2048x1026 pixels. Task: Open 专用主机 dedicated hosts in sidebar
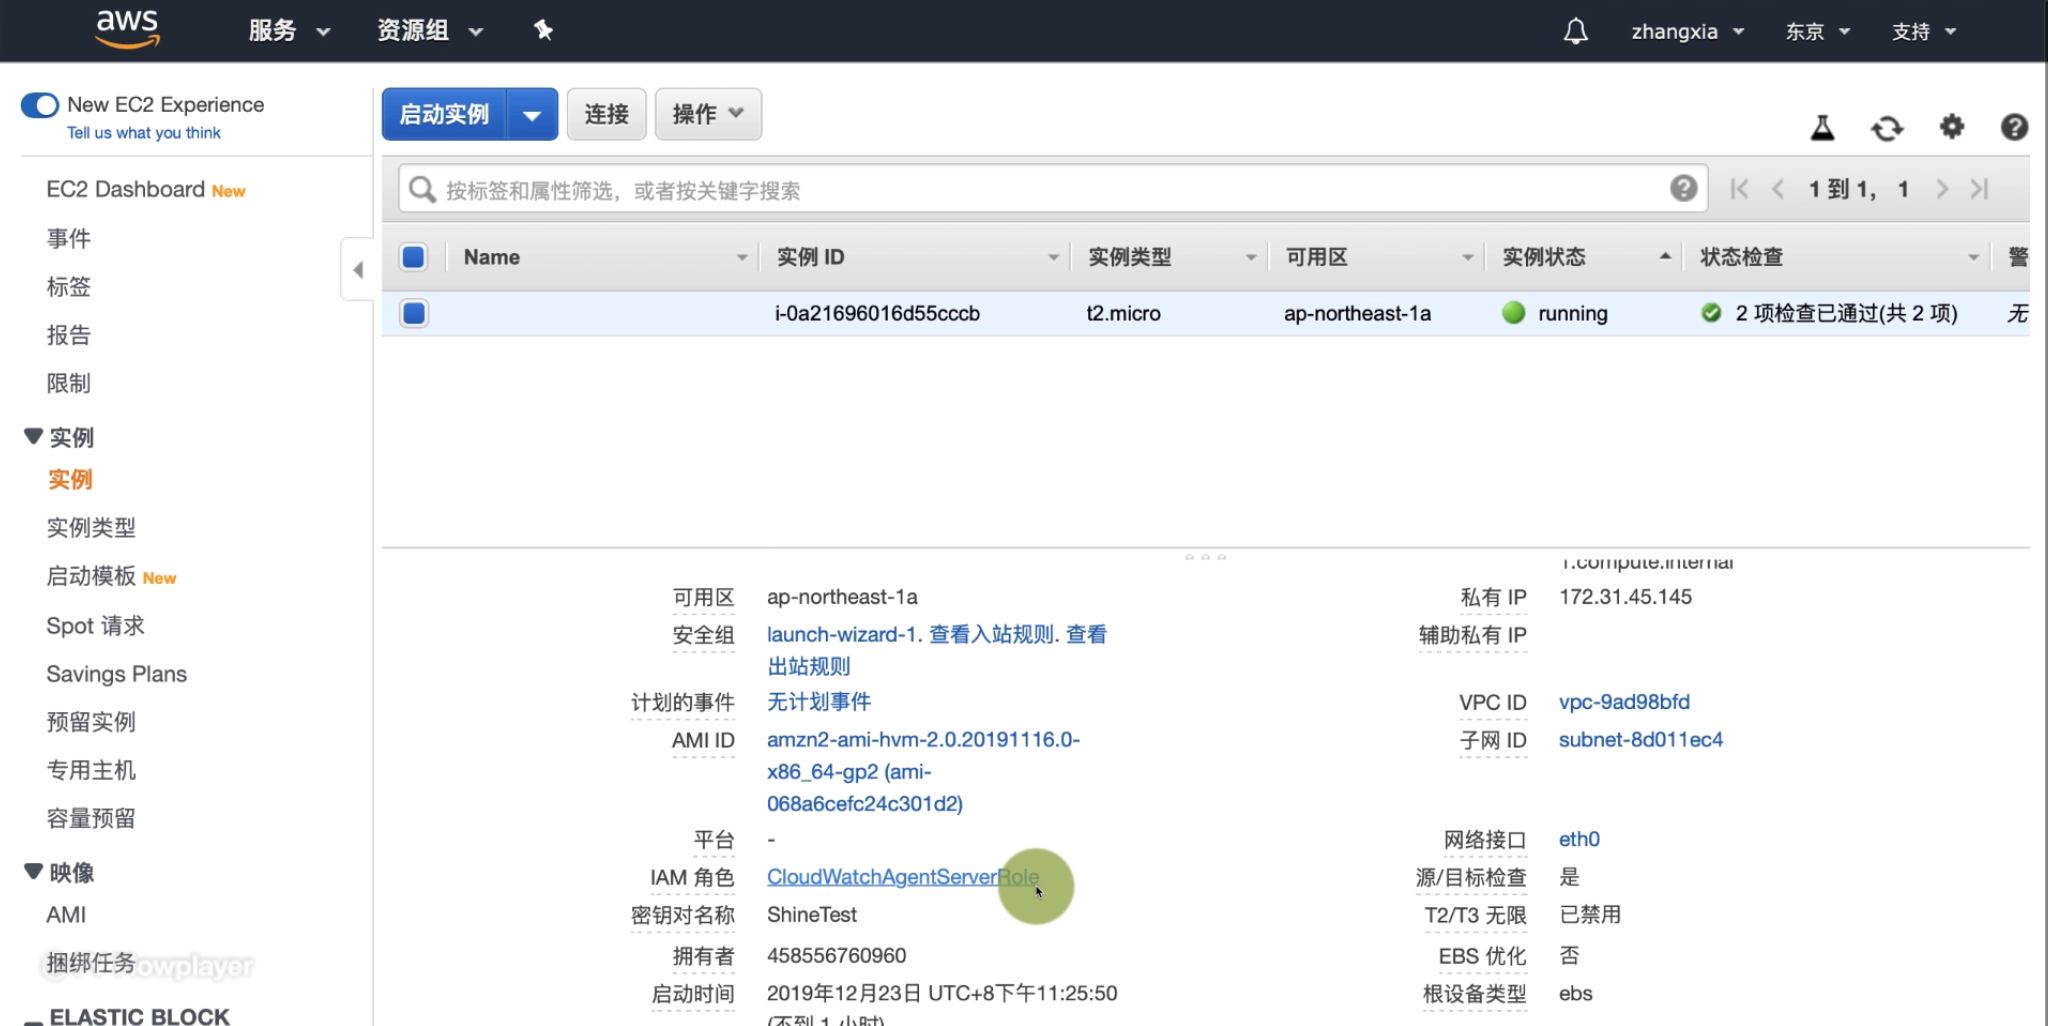click(x=91, y=770)
